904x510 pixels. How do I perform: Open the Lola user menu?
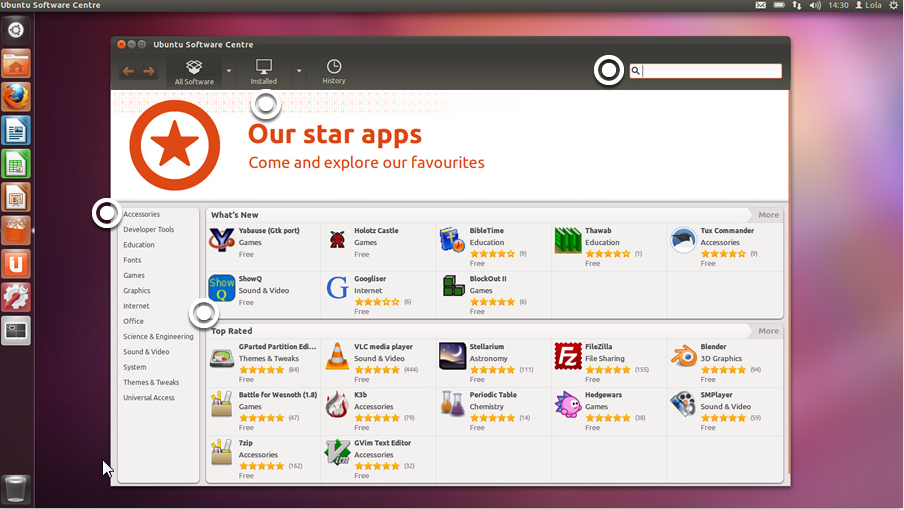(868, 5)
